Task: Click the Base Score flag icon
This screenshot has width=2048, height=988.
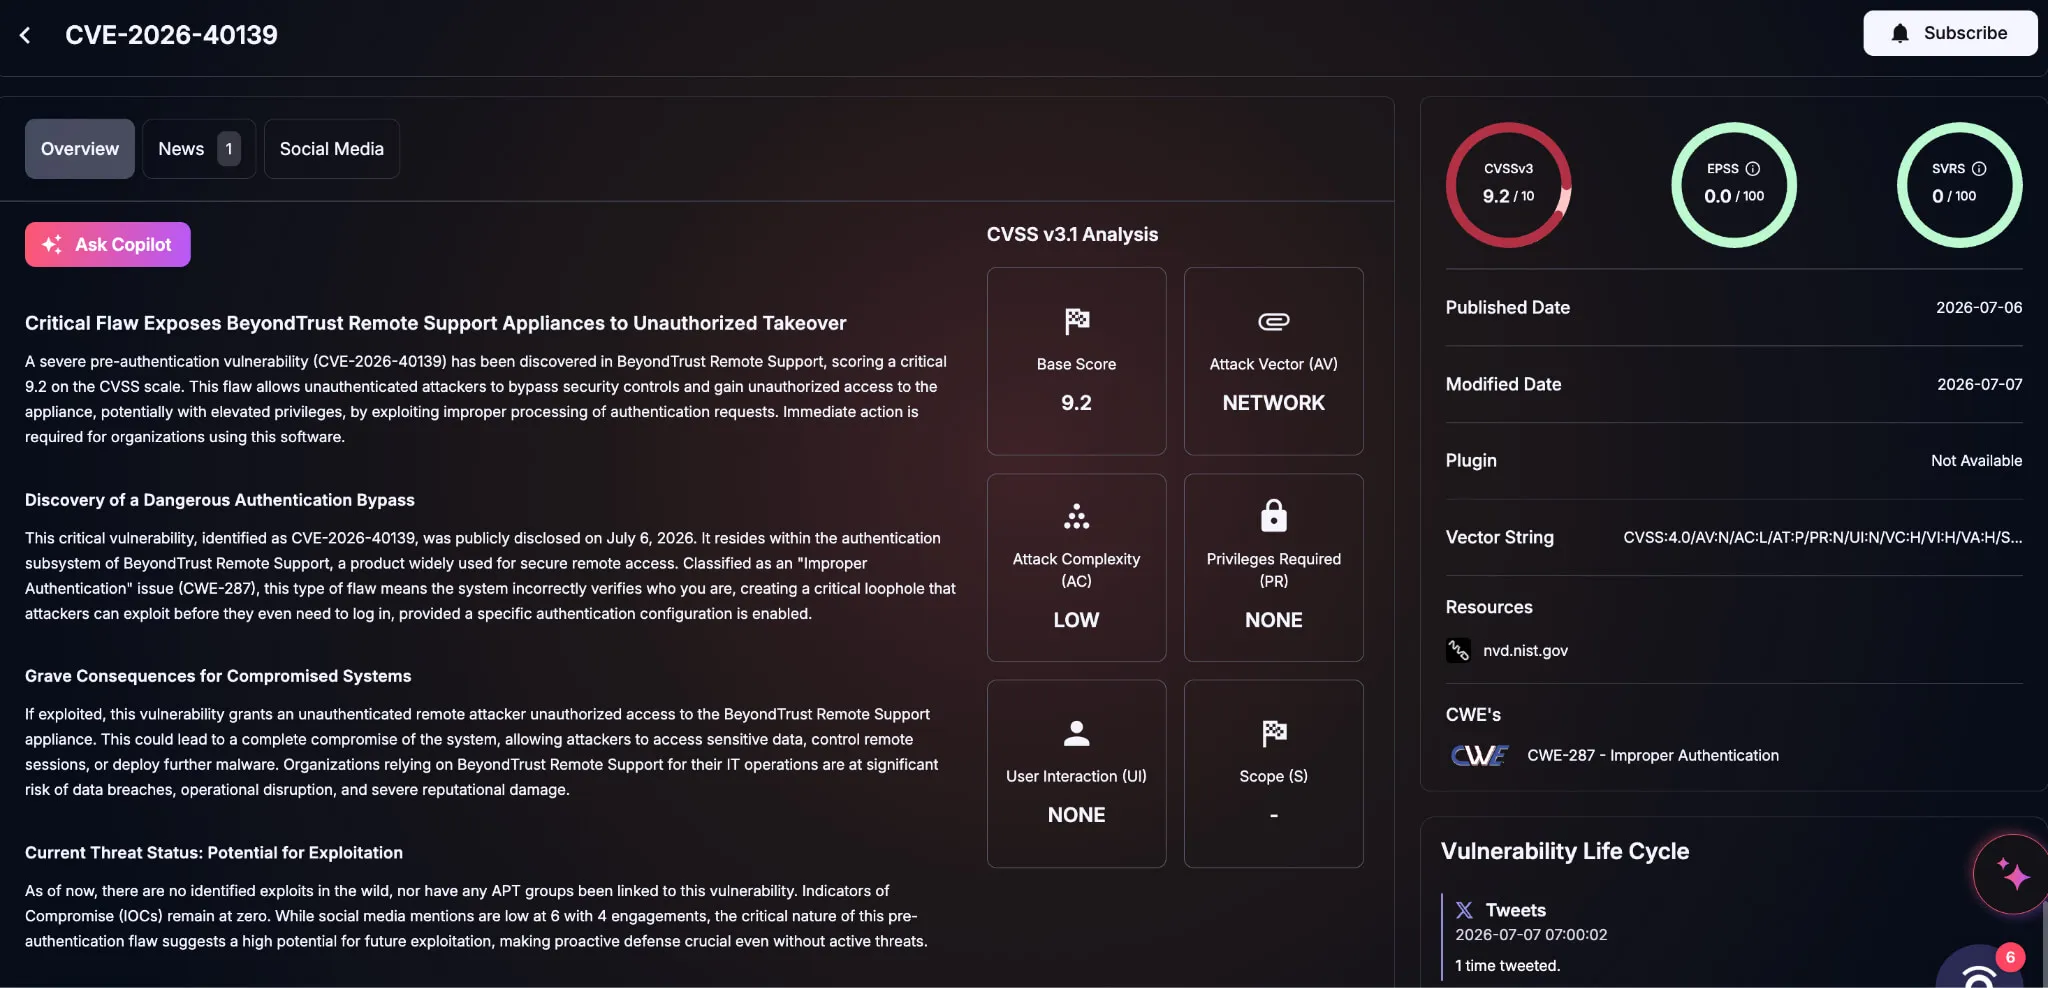Action: 1076,321
